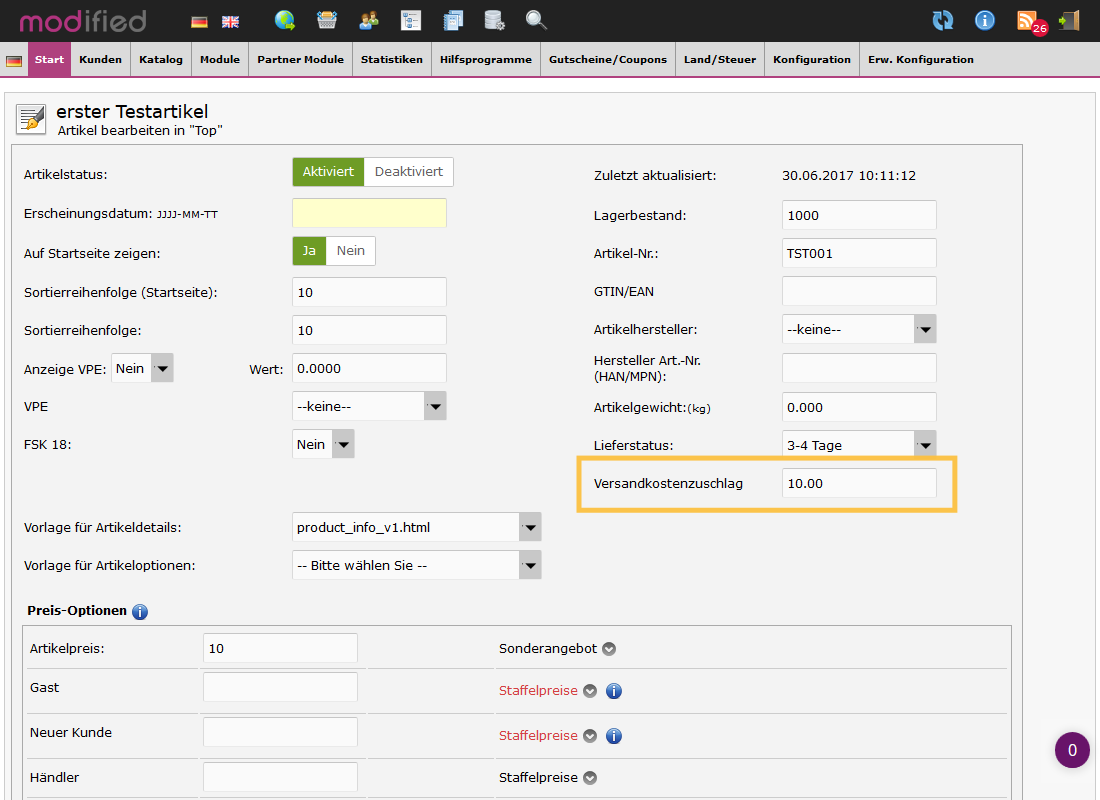Open the Lieferstatus dropdown

pos(859,445)
